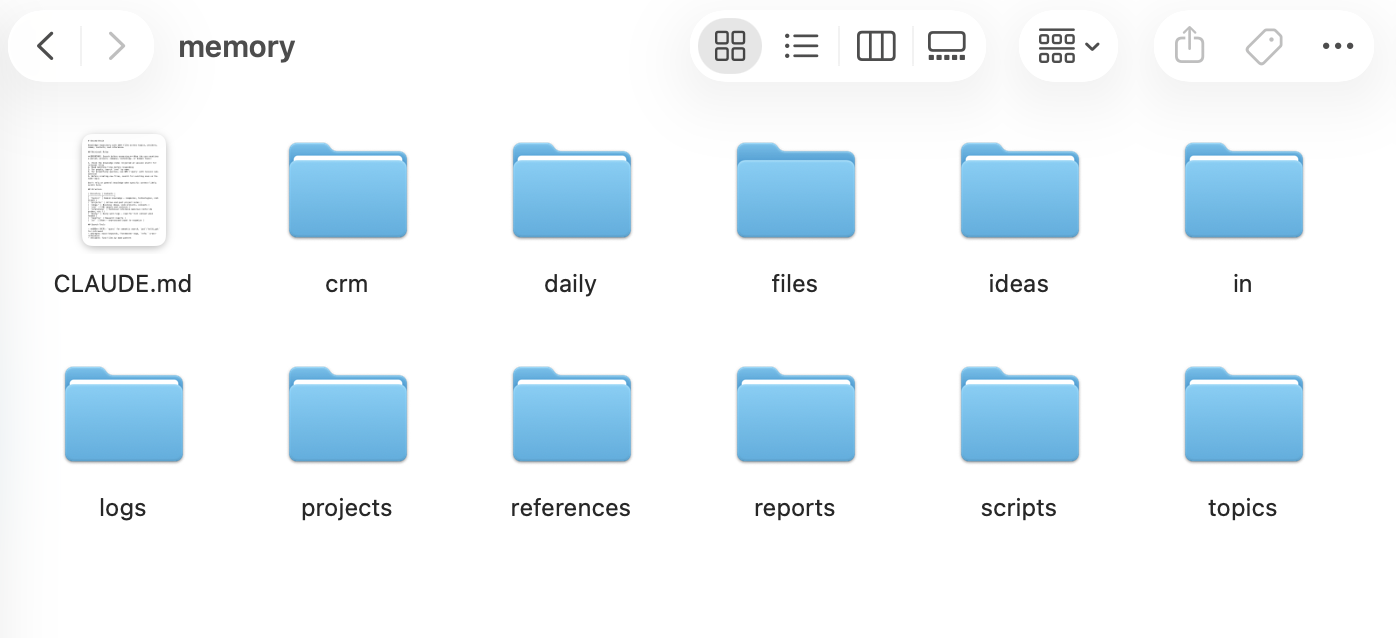The image size is (1396, 638).
Task: Select the crm folder icon
Action: [x=347, y=190]
